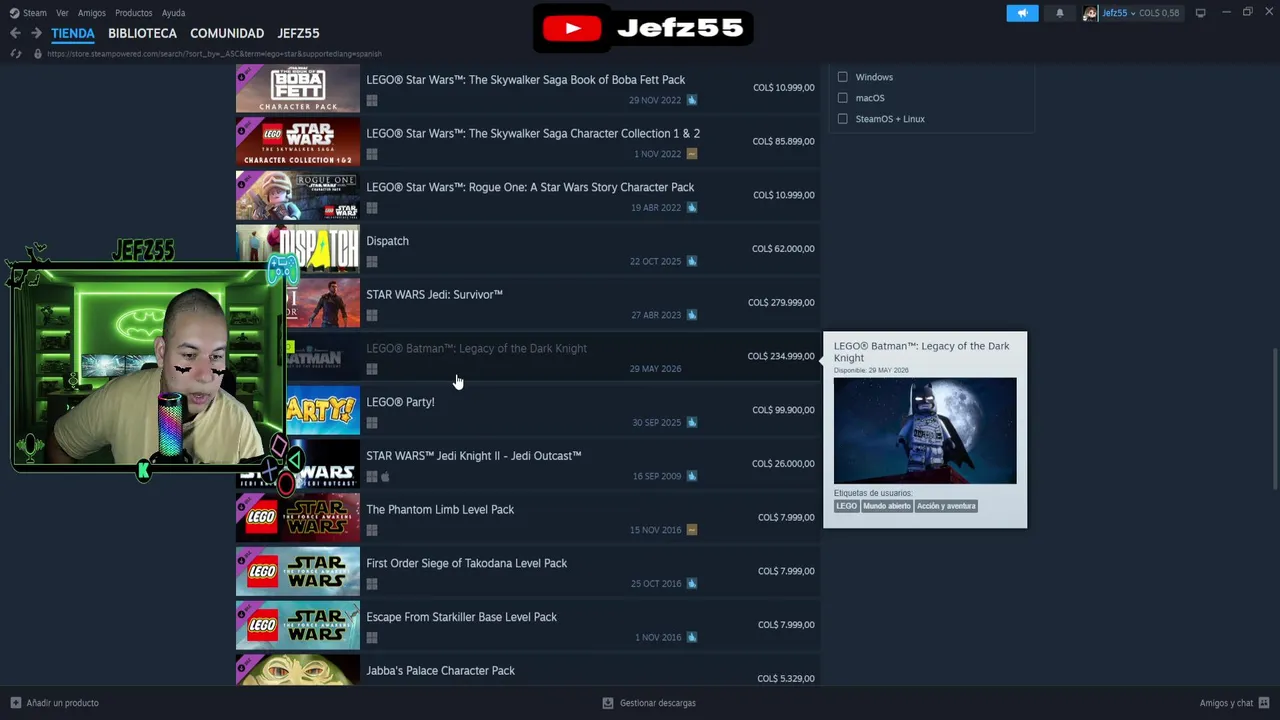The width and height of the screenshot is (1280, 720).
Task: Switch to the COMUNIDAD tab
Action: pyautogui.click(x=227, y=33)
